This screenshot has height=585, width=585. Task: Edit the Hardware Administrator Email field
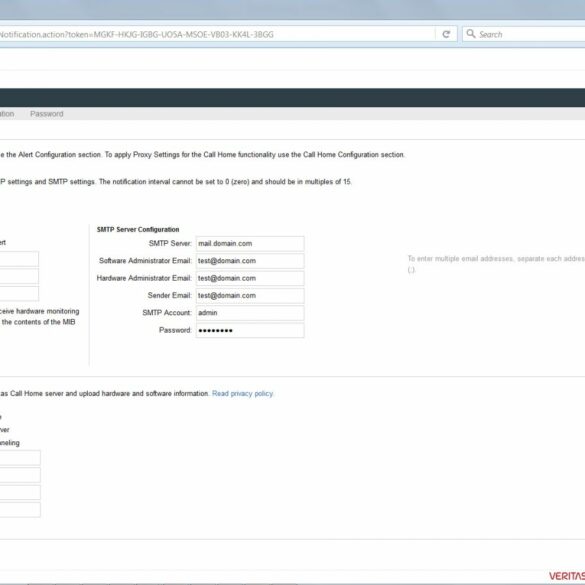pyautogui.click(x=250, y=278)
